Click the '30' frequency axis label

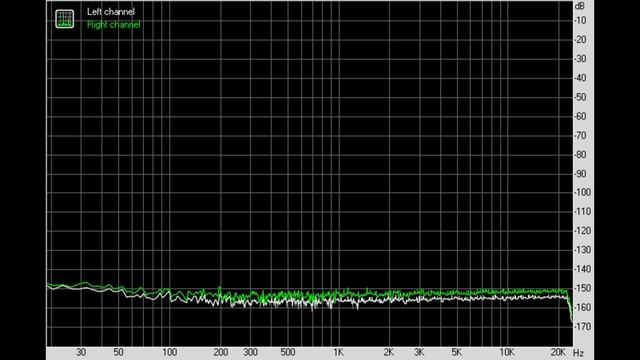[81, 352]
